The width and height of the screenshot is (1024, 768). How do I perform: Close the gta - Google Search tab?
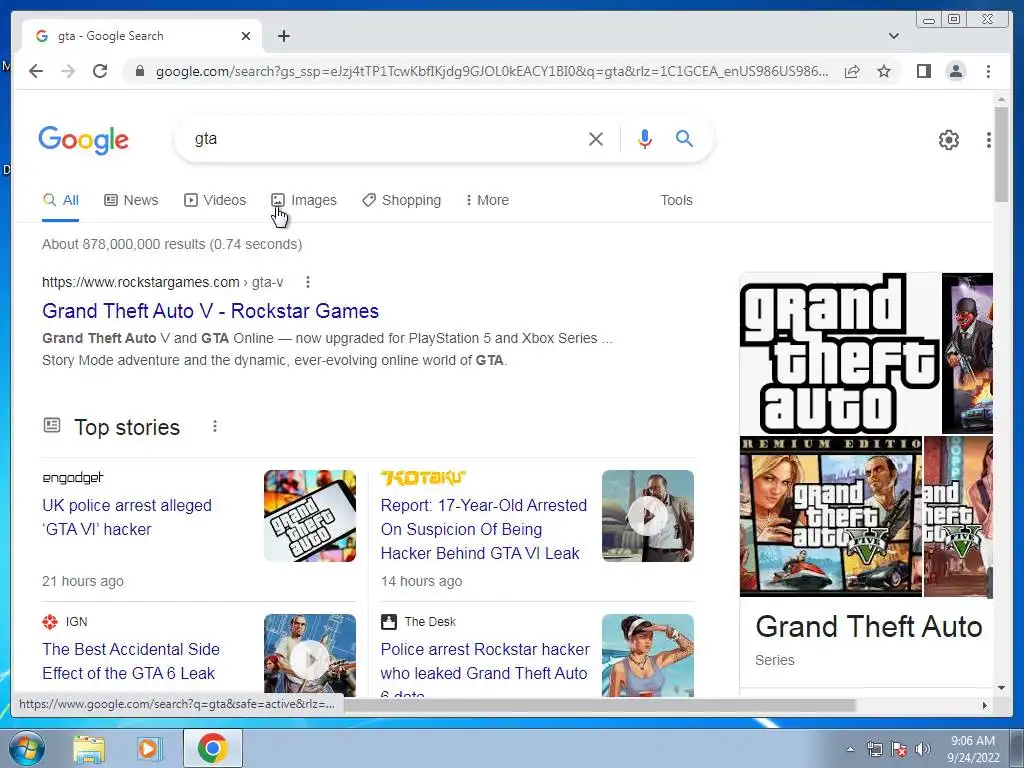coord(246,36)
